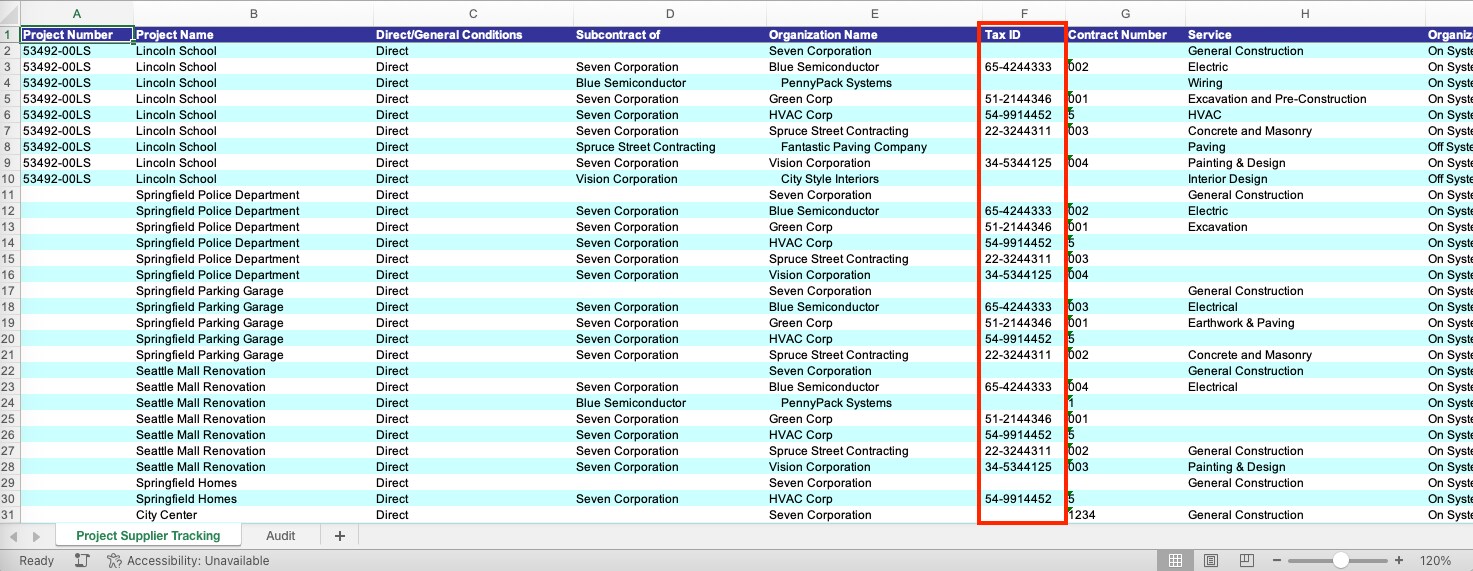Switch to Page Break Preview icon
1473x571 pixels.
(1246, 560)
